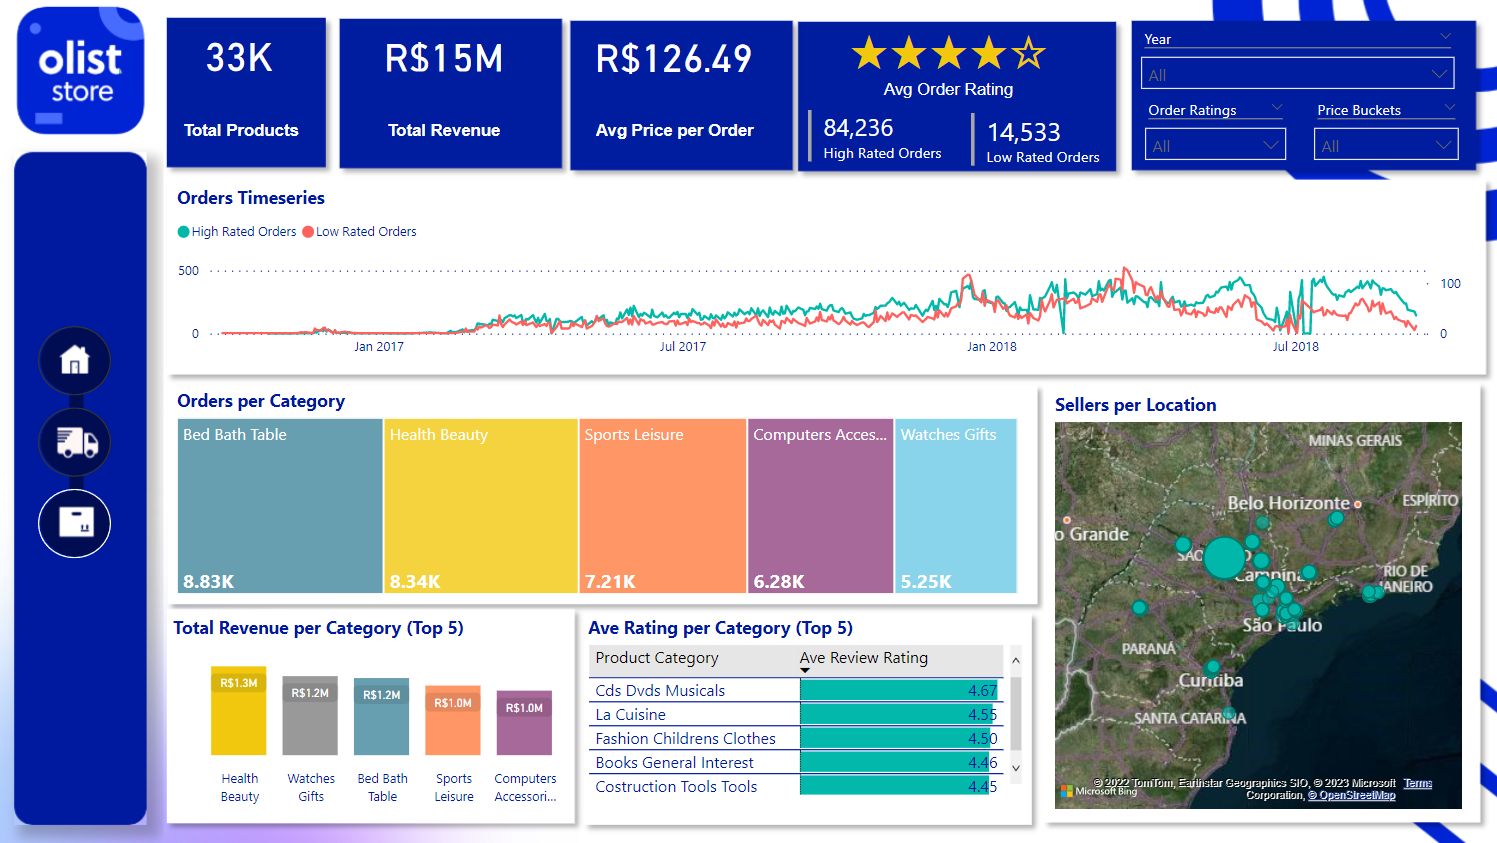Open the map Terms link
Image resolution: width=1497 pixels, height=843 pixels.
(x=1417, y=783)
